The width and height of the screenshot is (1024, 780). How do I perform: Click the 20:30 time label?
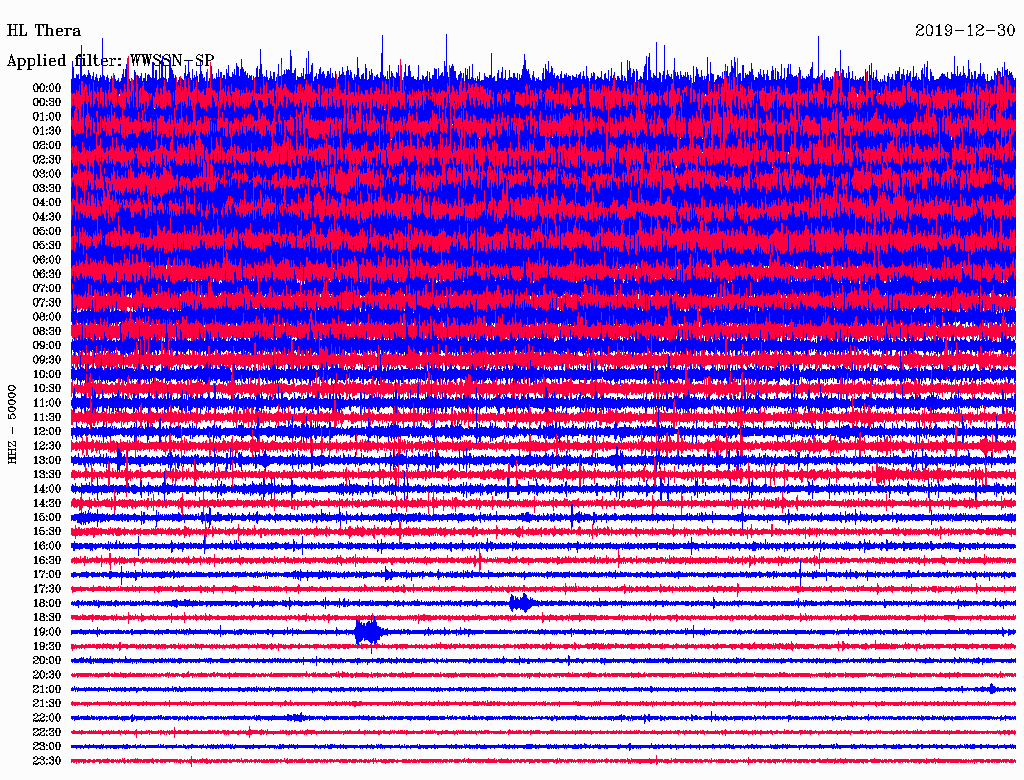[47, 675]
